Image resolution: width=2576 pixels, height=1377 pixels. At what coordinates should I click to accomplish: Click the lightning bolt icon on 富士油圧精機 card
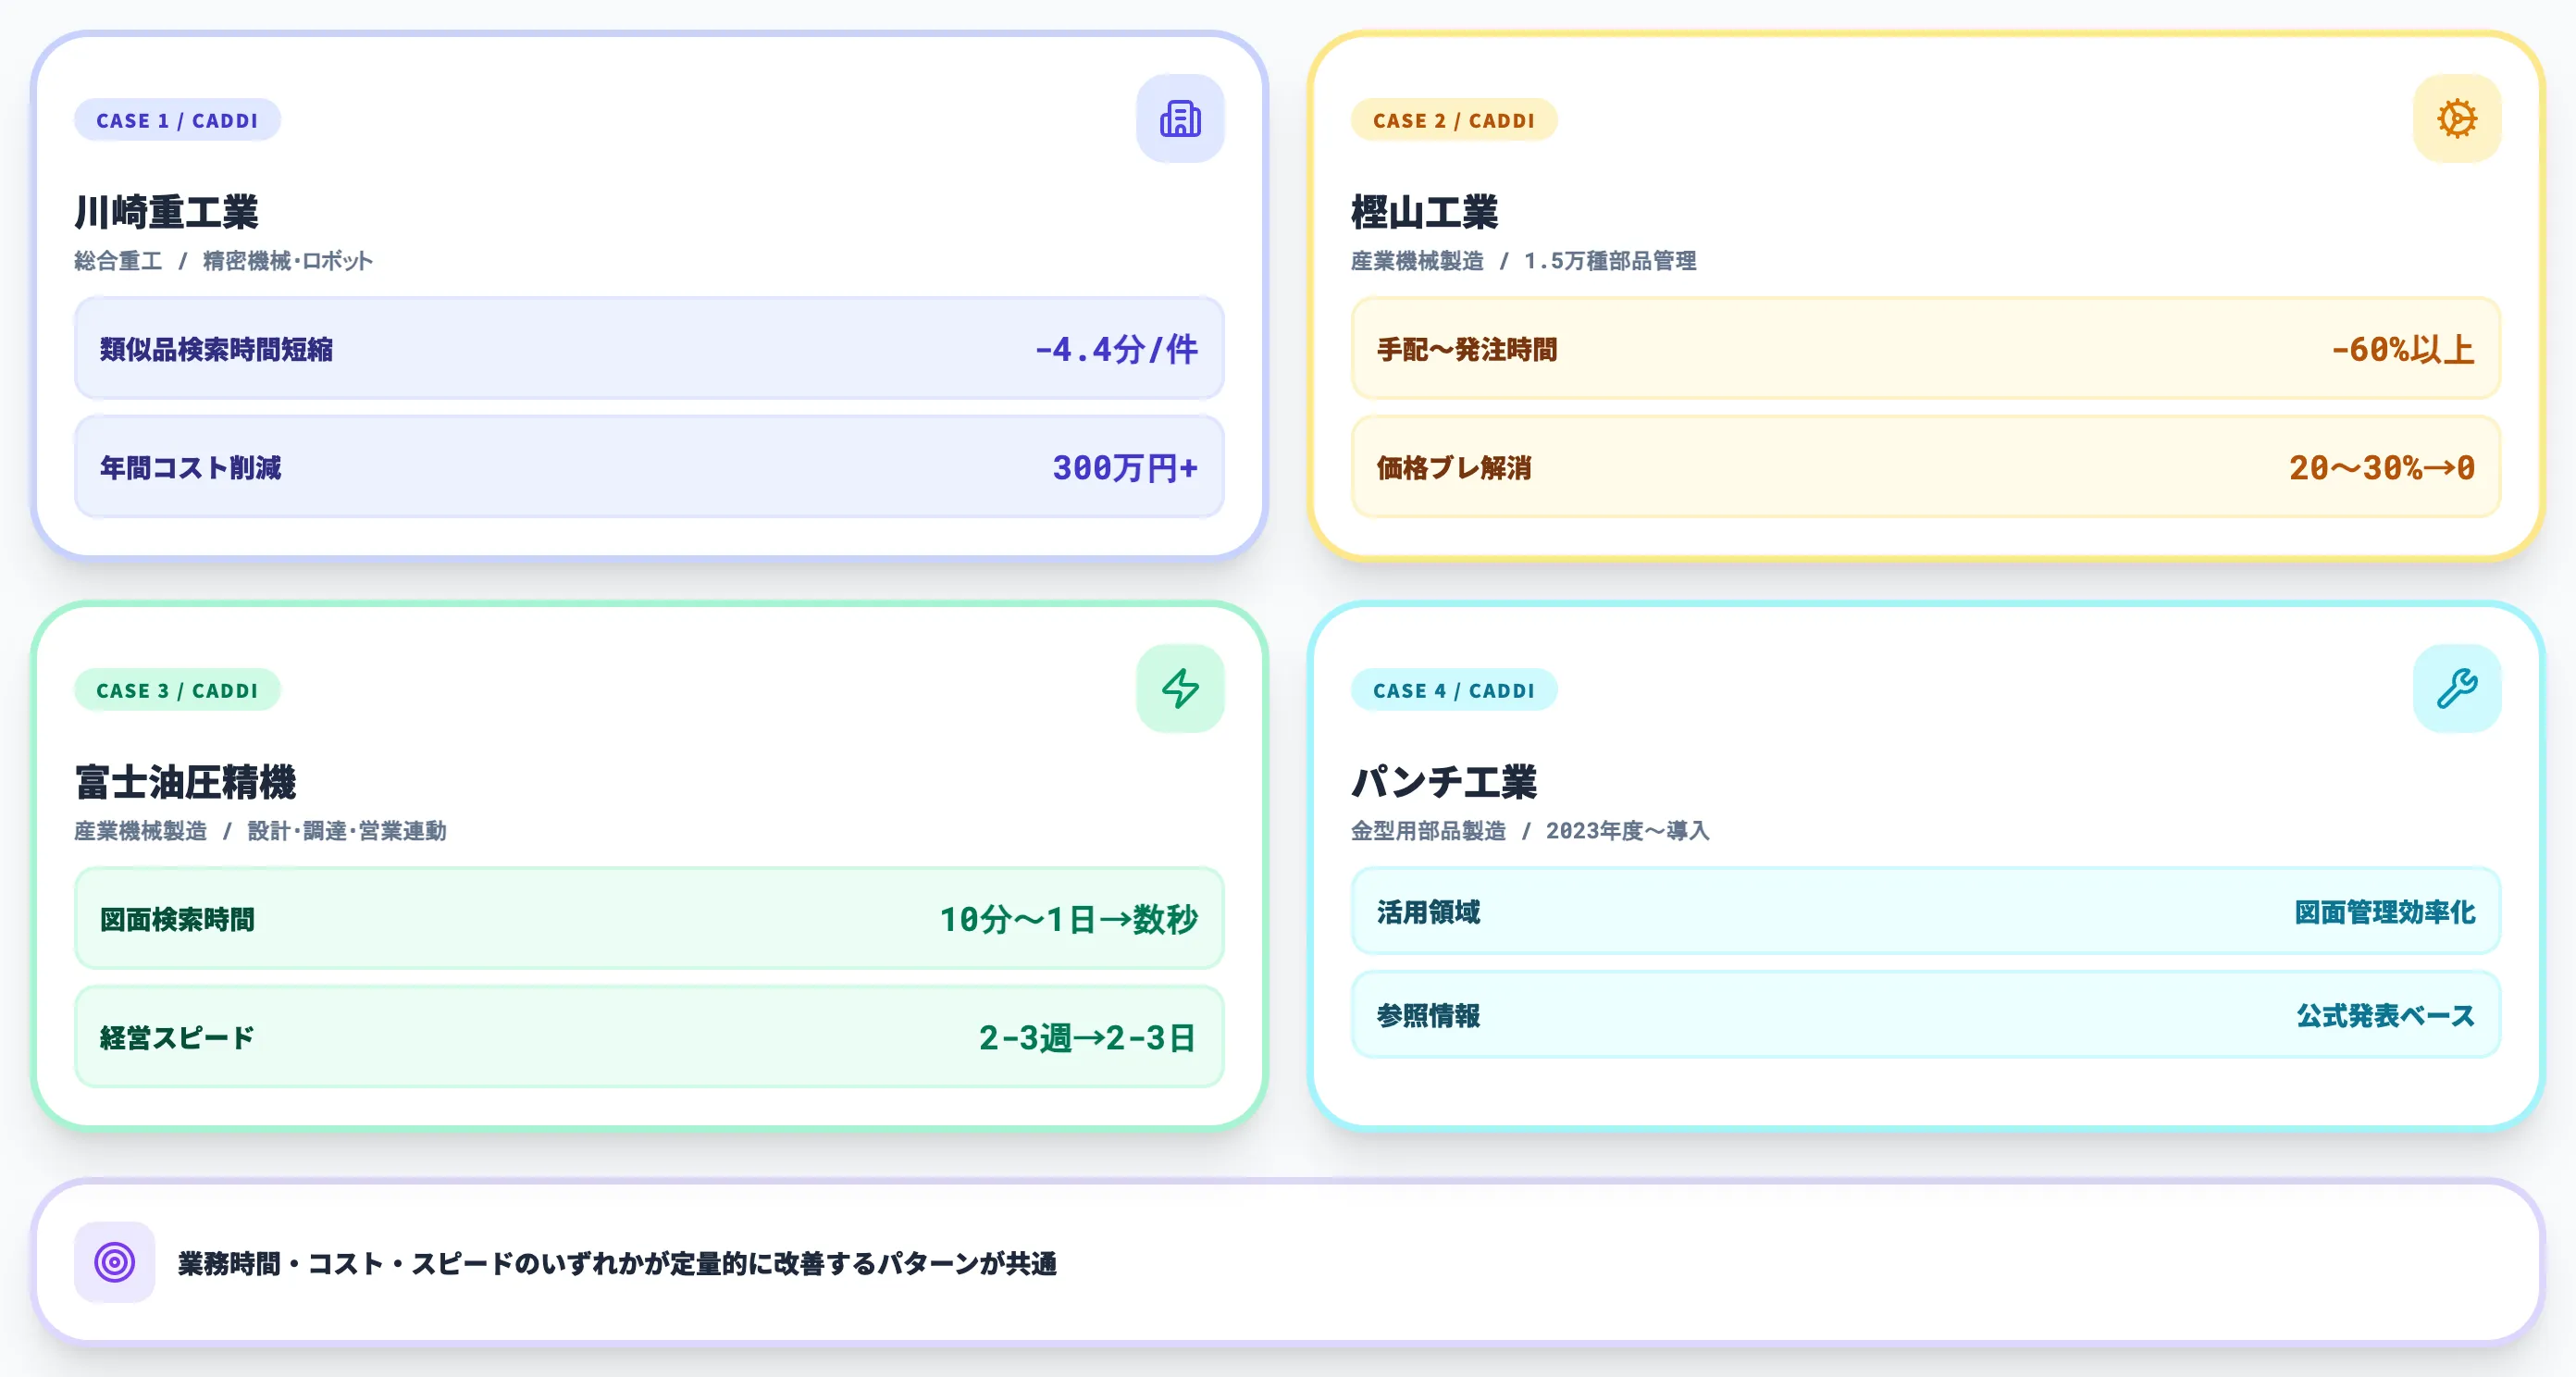tap(1180, 688)
